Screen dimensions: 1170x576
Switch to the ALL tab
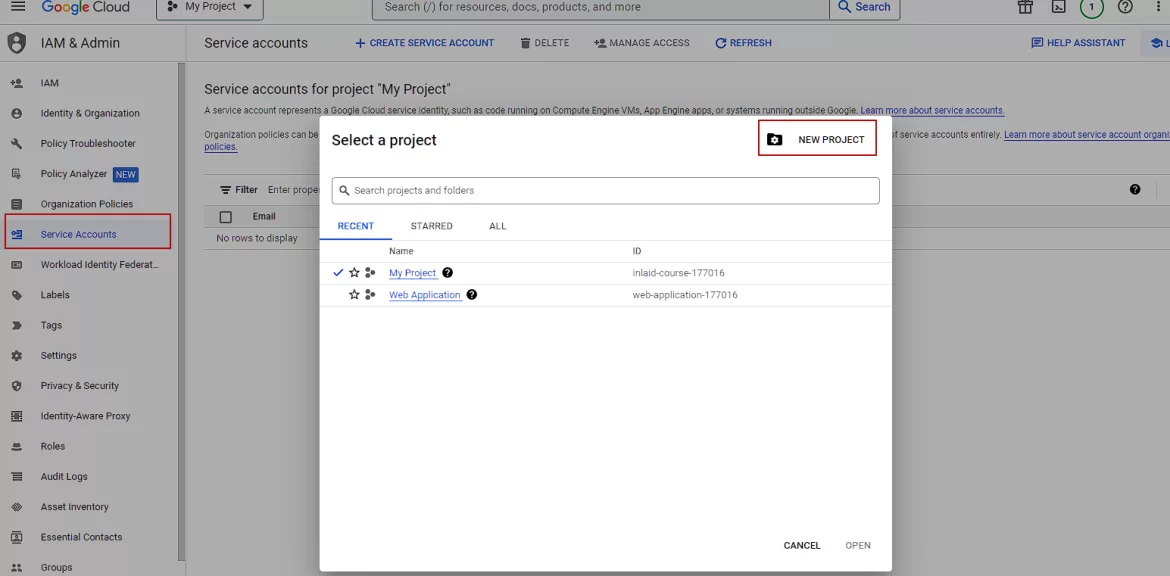498,226
